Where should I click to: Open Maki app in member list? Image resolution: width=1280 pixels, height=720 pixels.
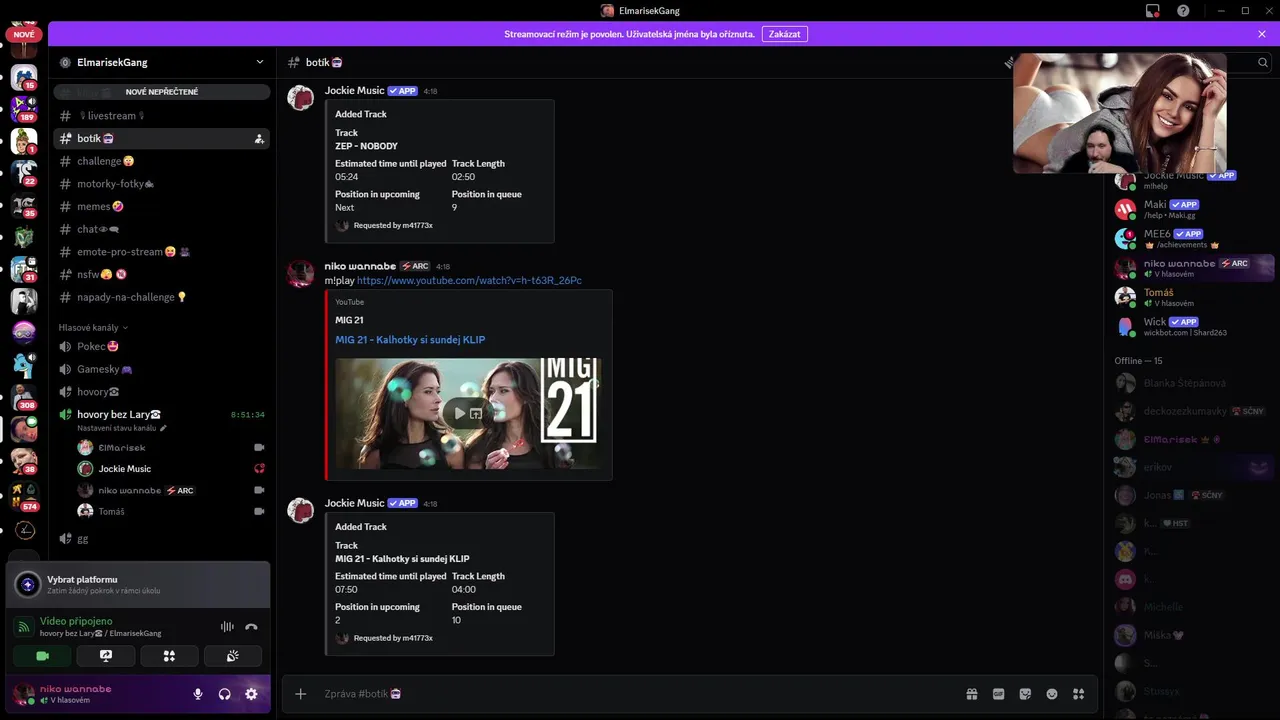click(x=1194, y=209)
